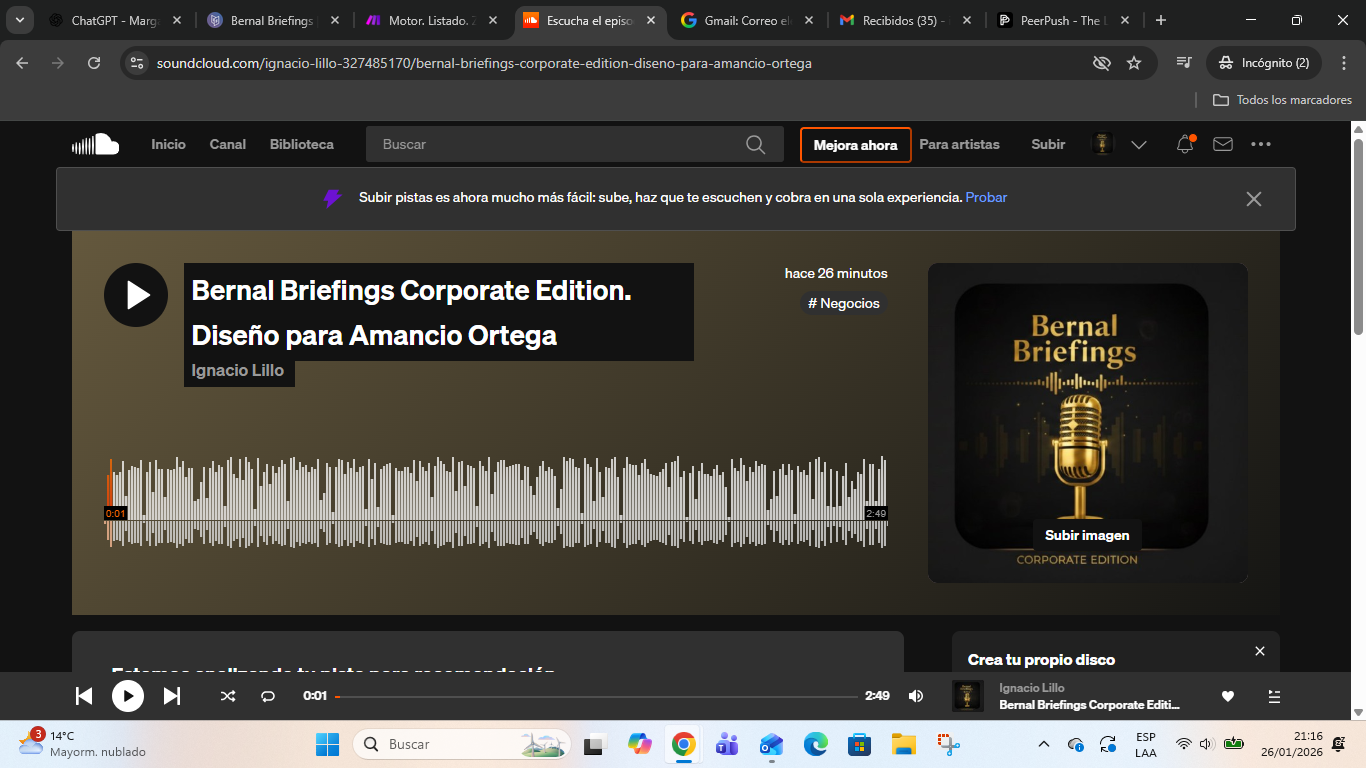The image size is (1366, 768).
Task: Collapse the 'Crea tu propio disco' panel
Action: 1259,651
